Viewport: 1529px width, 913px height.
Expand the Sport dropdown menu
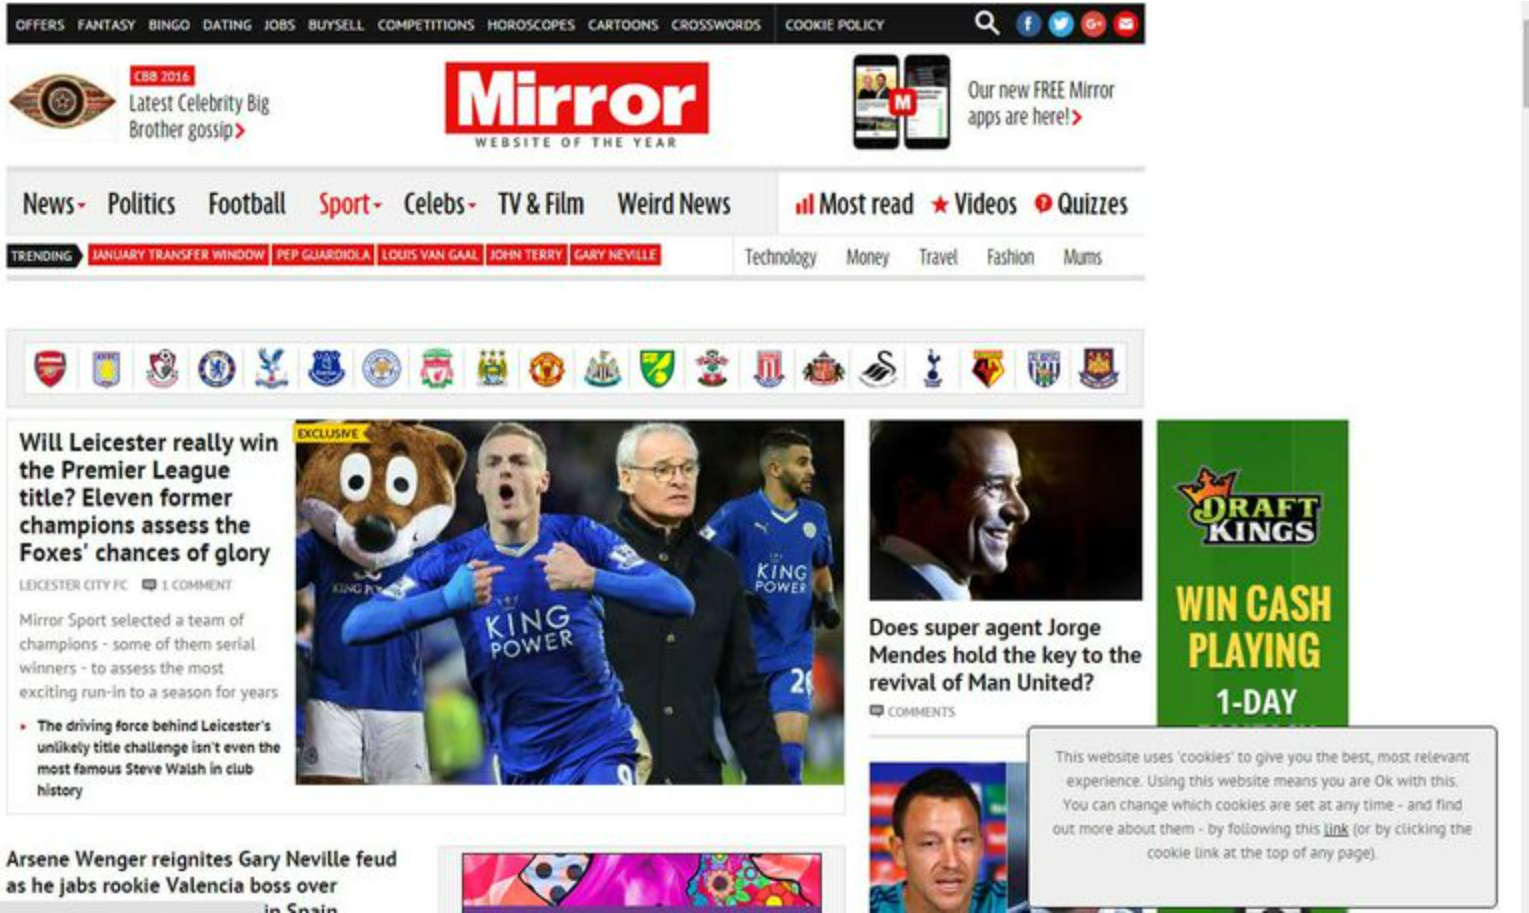click(350, 204)
